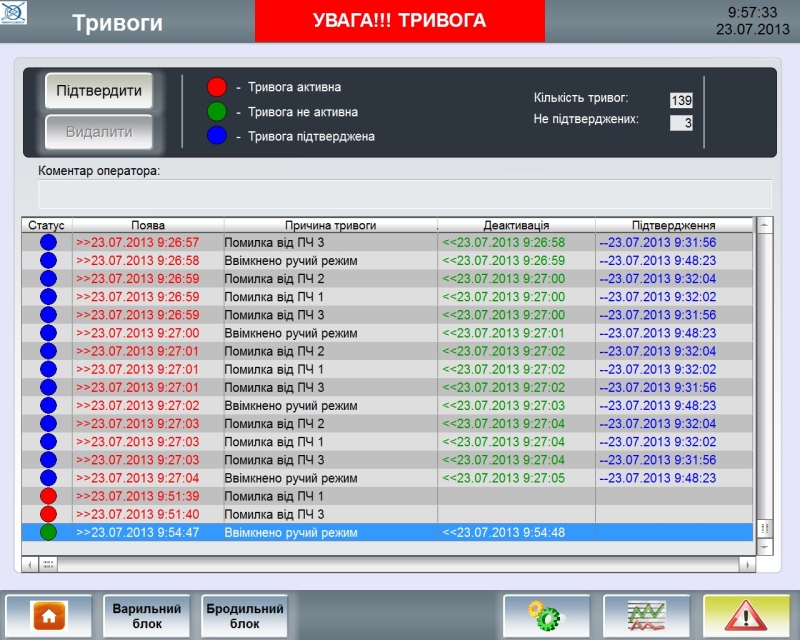
Task: Click the yellow alarm warning triangle icon
Action: tap(746, 616)
